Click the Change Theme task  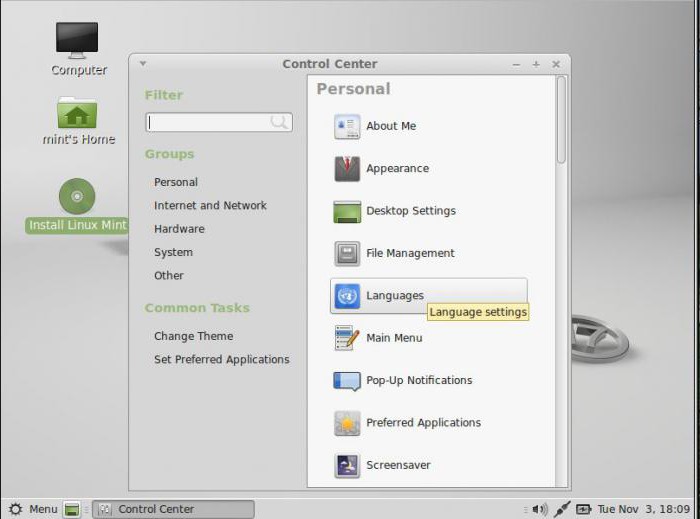click(194, 336)
